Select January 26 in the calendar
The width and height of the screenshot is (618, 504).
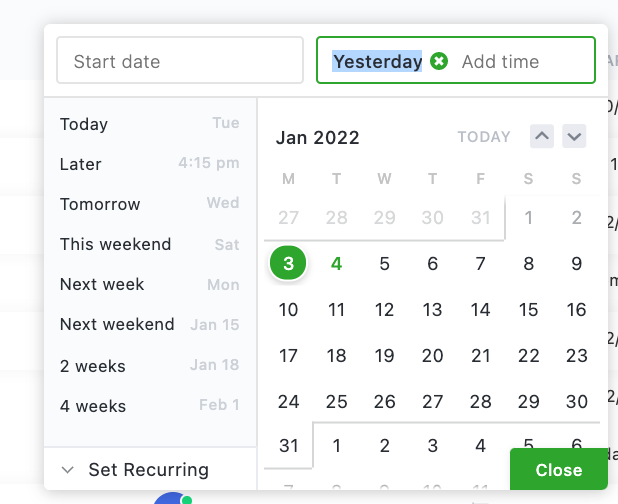click(384, 402)
